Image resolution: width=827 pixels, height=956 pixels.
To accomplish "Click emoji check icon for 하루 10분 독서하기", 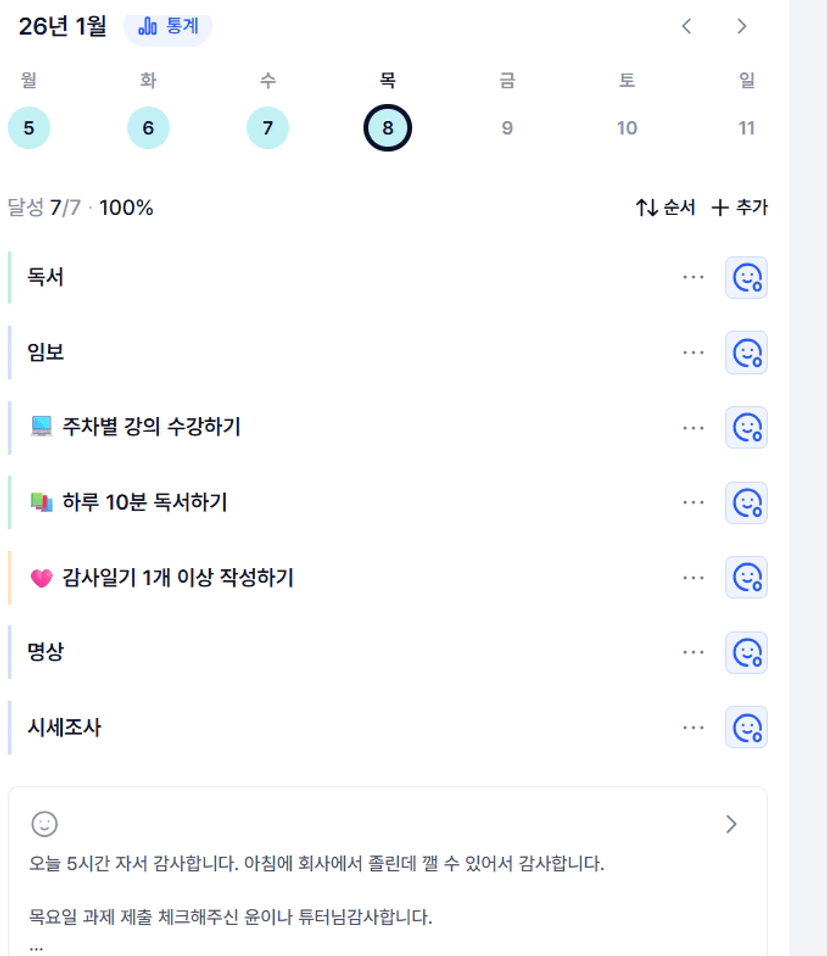I will (x=746, y=502).
